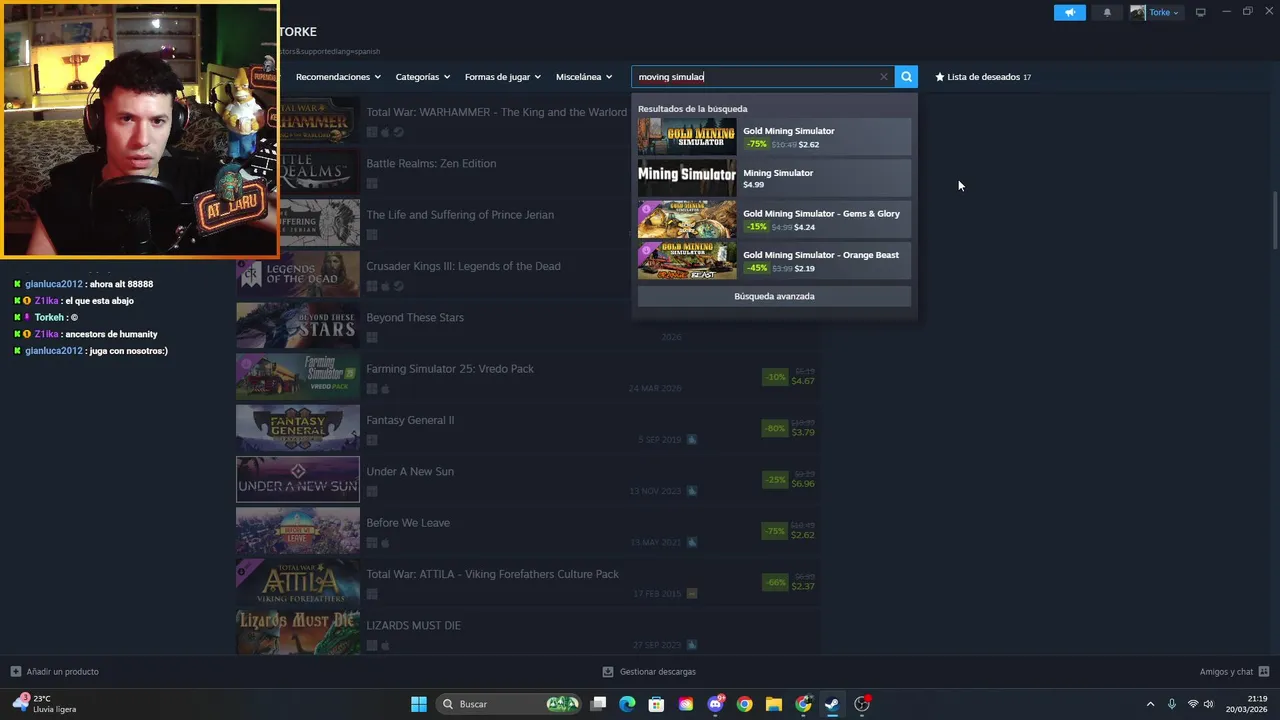
Task: Select Gold Mining Simulator - Gems & Glory result
Action: [x=774, y=219]
